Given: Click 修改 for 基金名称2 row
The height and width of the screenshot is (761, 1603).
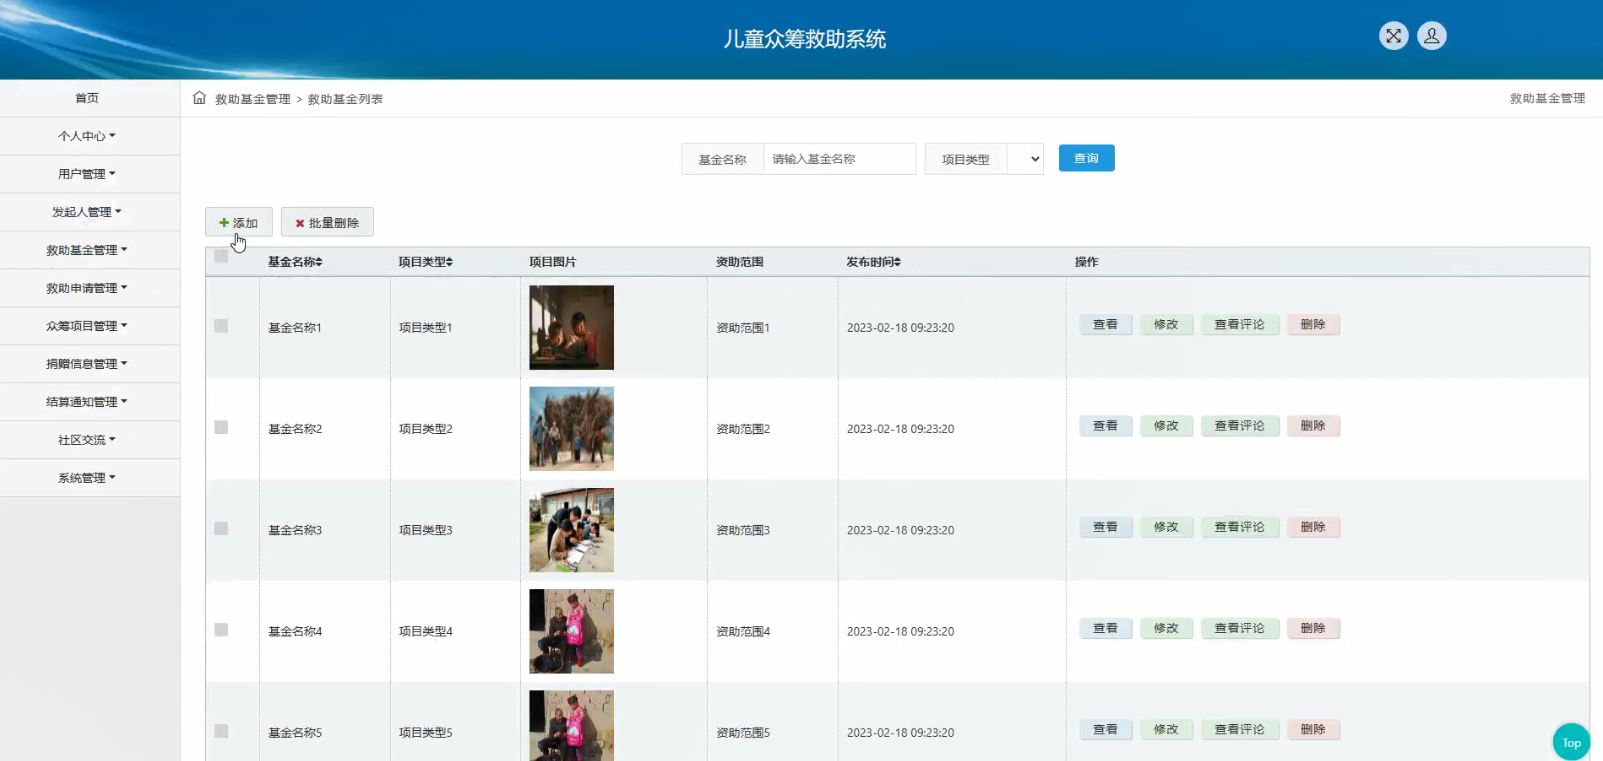Looking at the screenshot, I should (1166, 426).
